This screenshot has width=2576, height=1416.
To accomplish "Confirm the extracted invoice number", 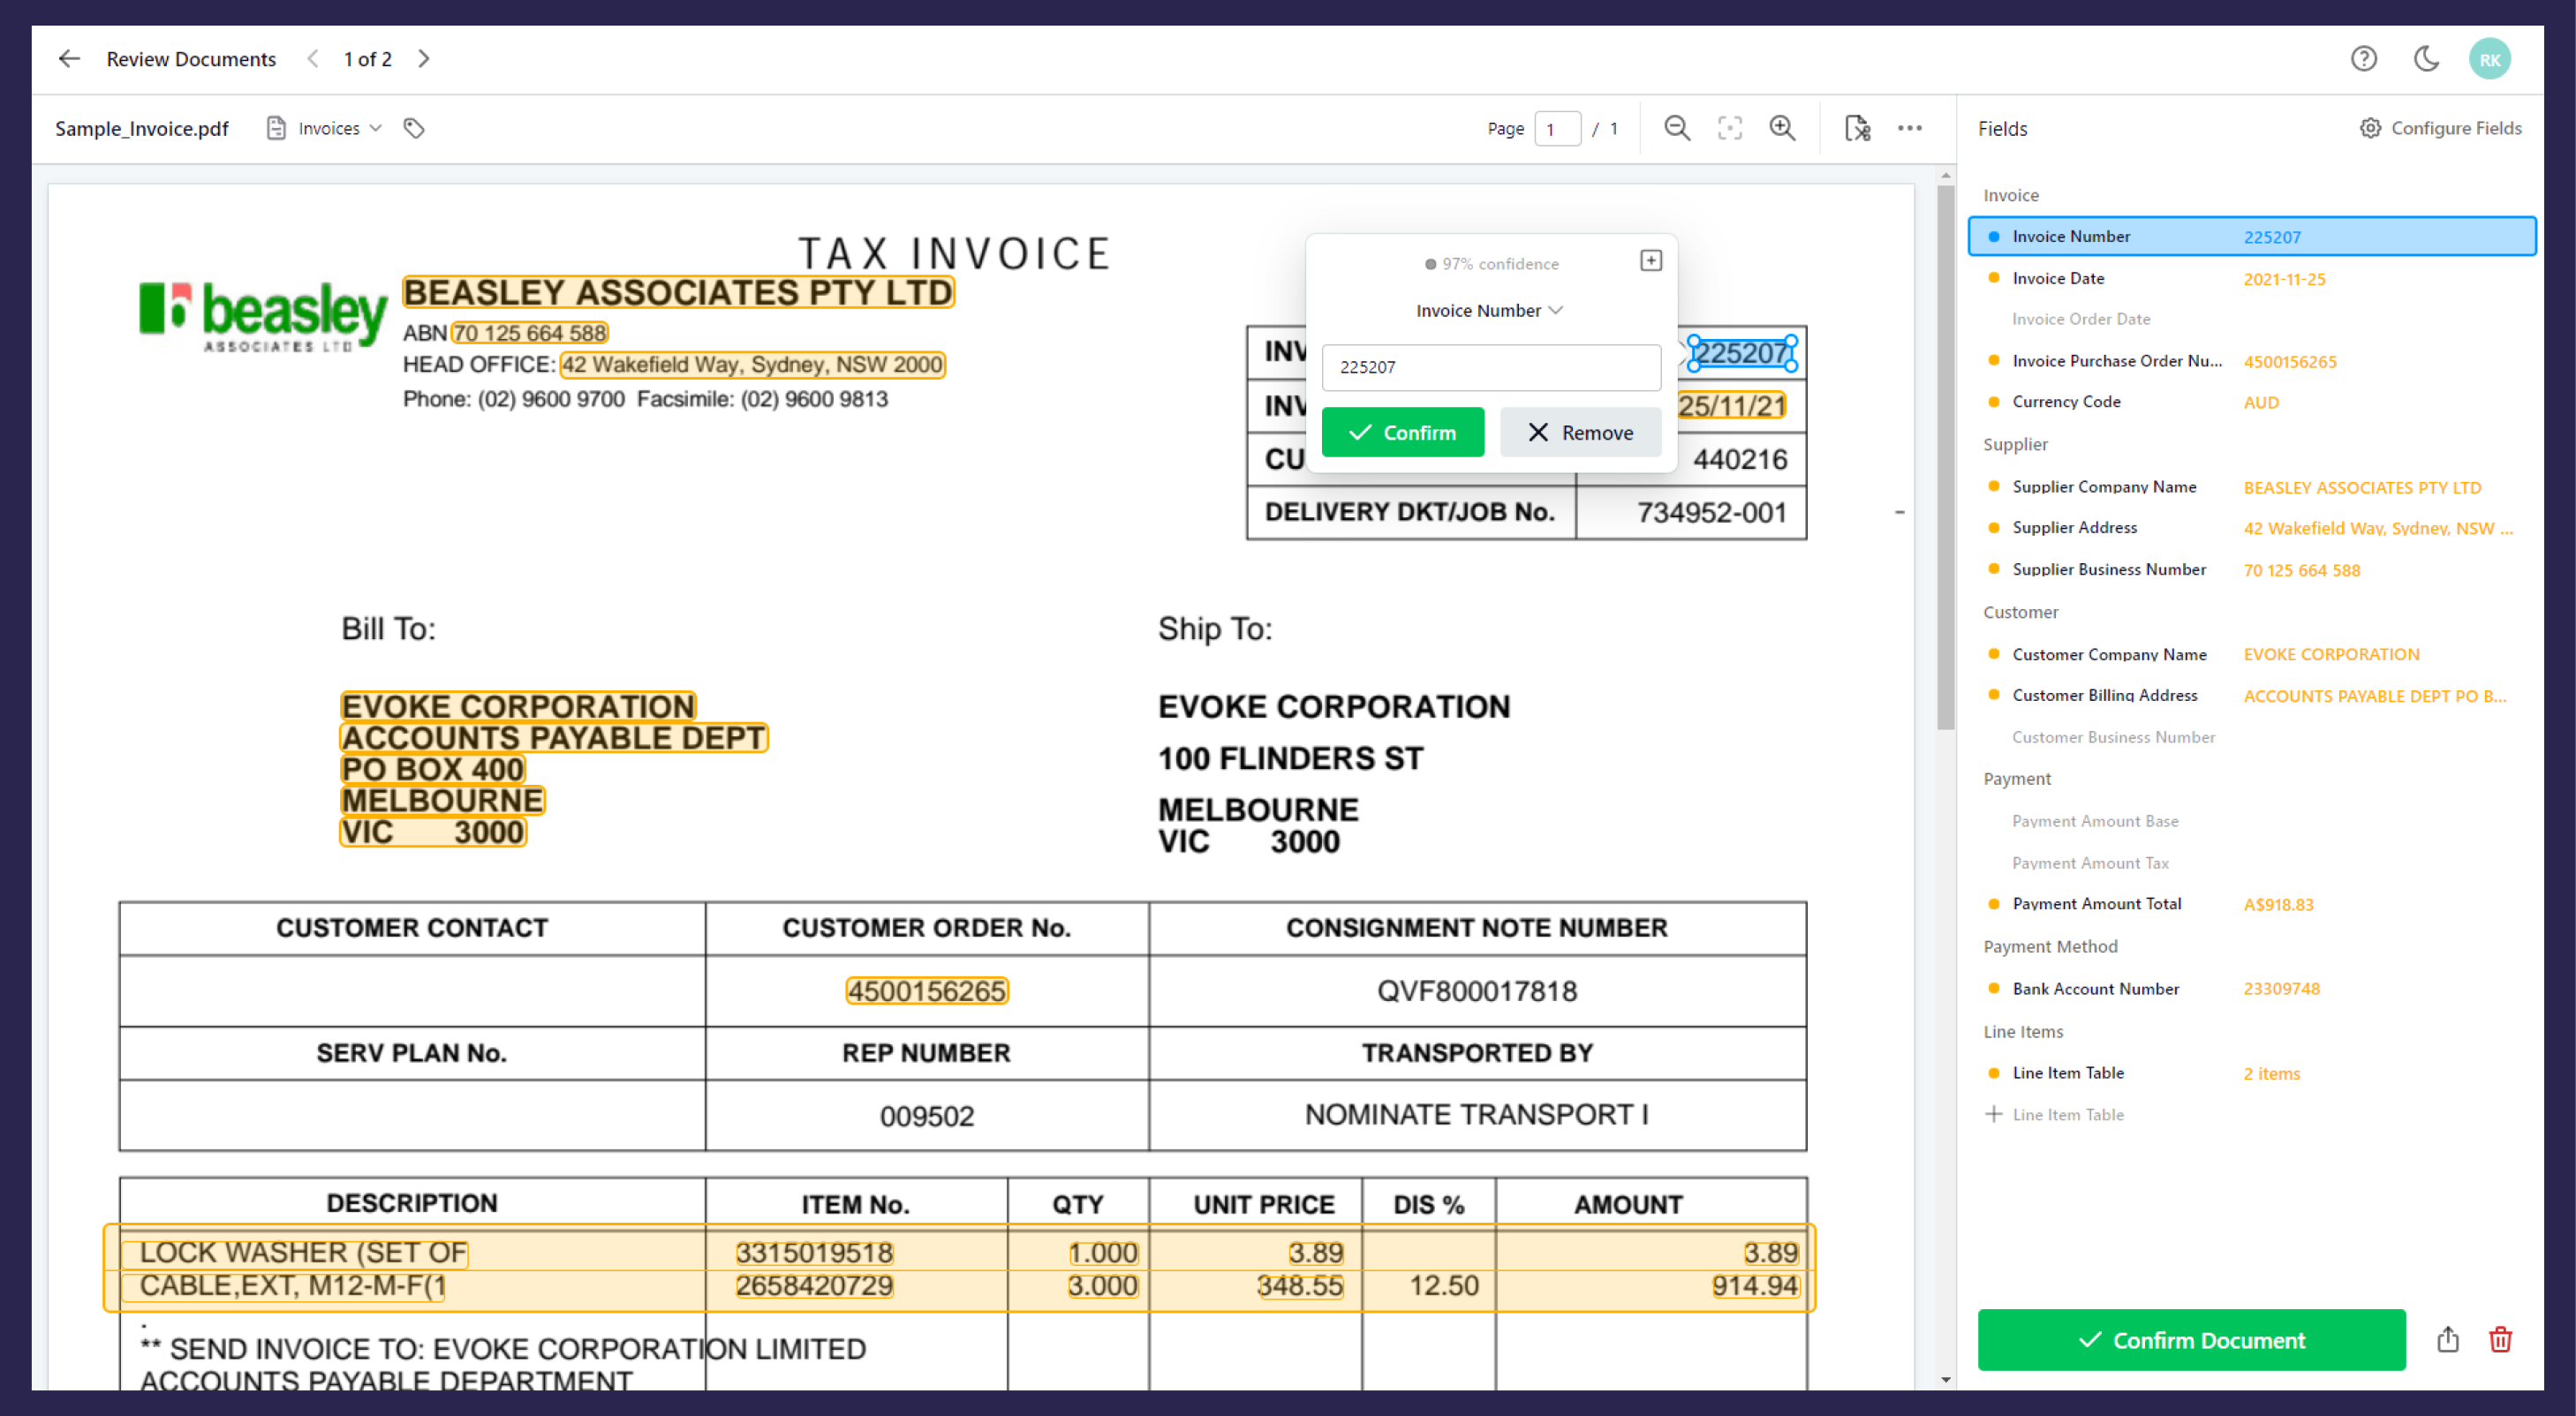I will coord(1402,432).
